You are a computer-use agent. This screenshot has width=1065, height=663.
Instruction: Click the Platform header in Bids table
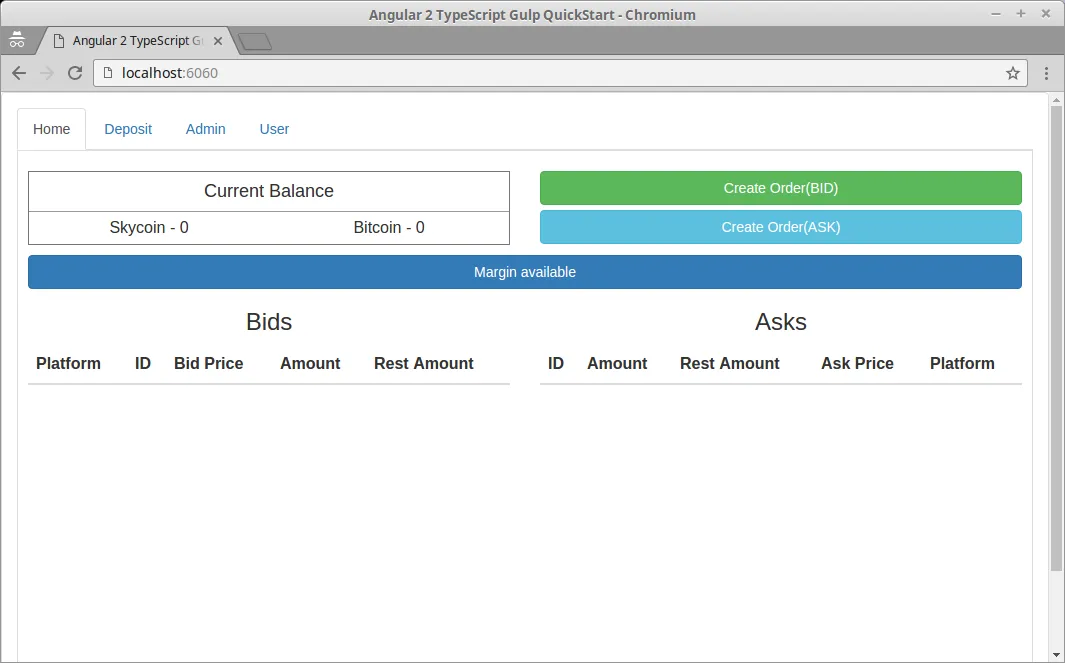[68, 363]
